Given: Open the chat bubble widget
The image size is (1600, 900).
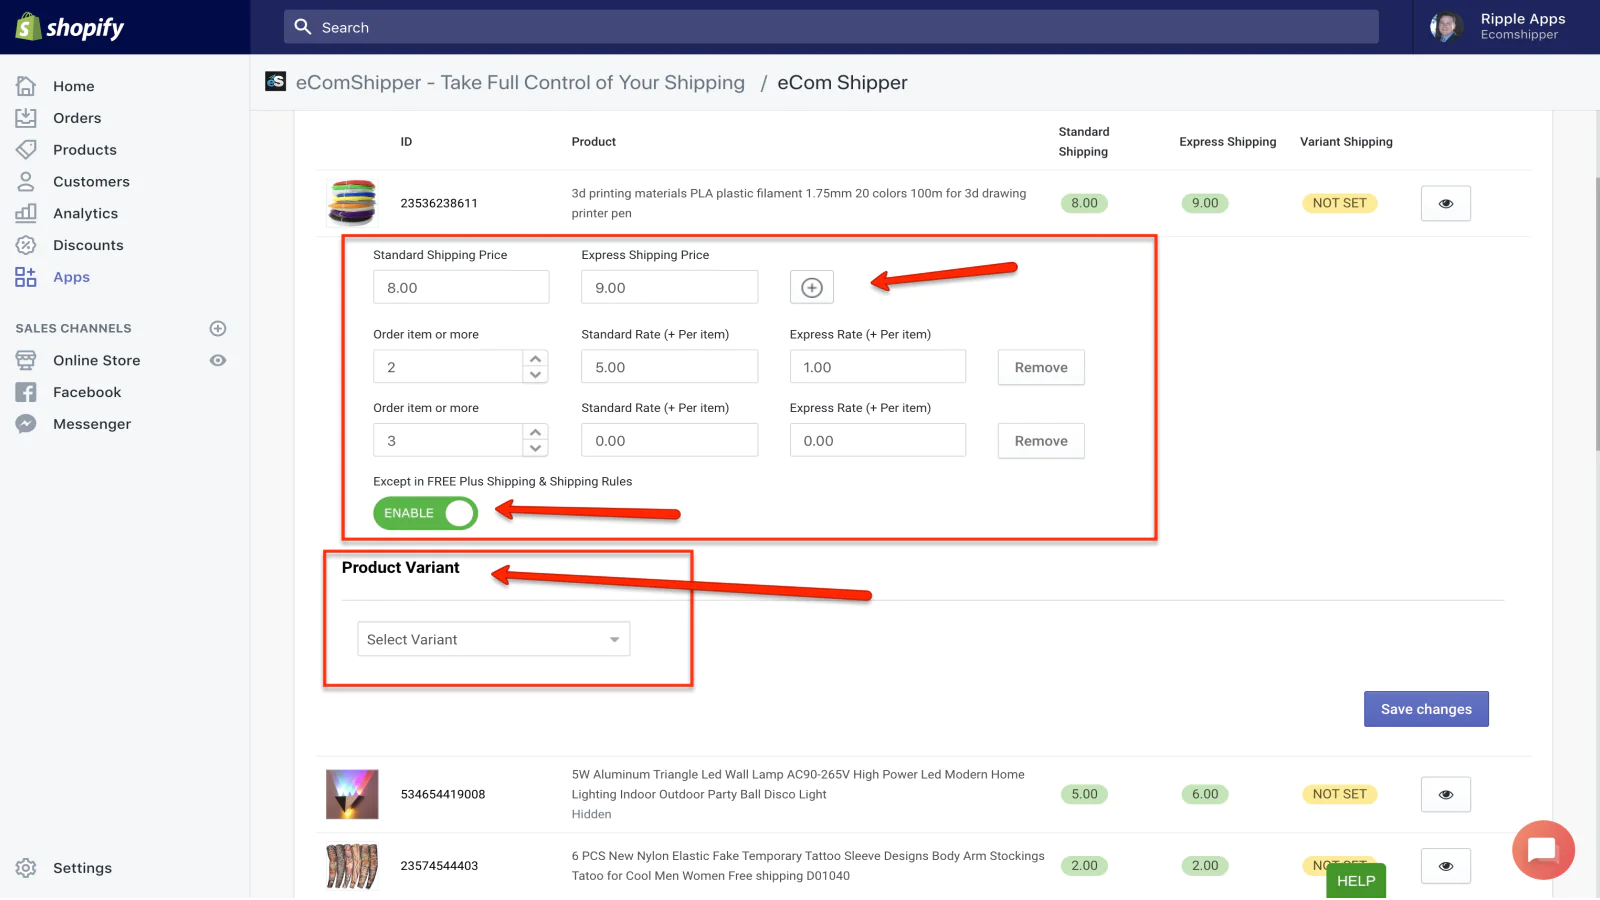Looking at the screenshot, I should point(1543,850).
